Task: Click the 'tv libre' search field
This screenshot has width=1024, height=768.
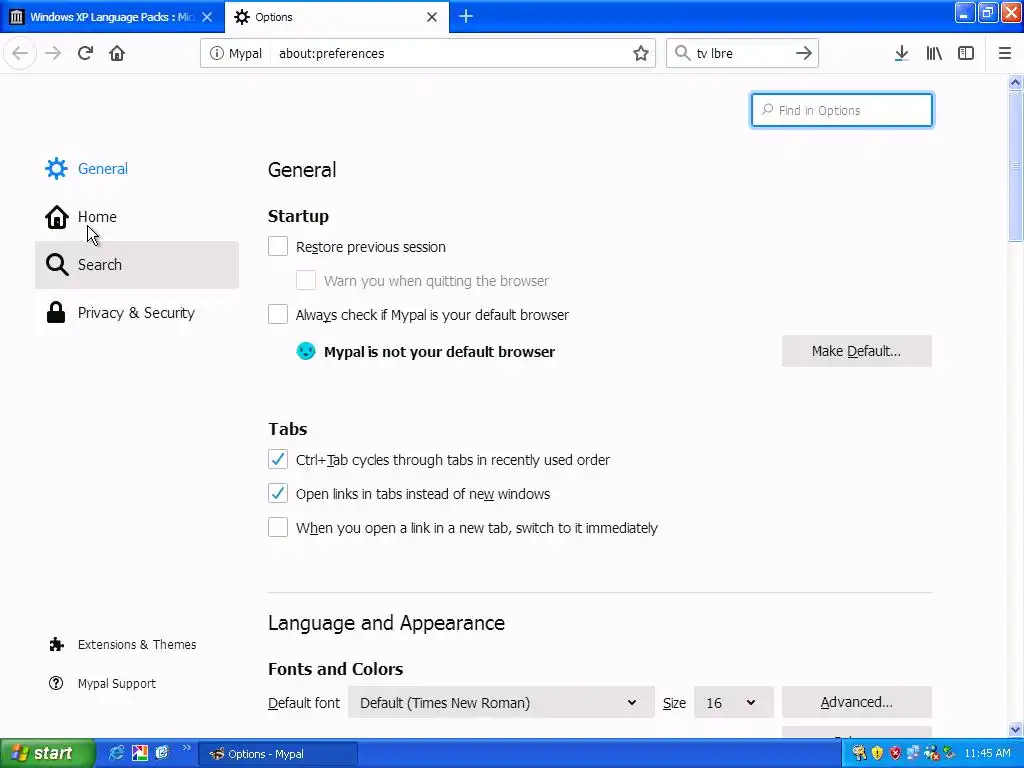Action: point(741,54)
